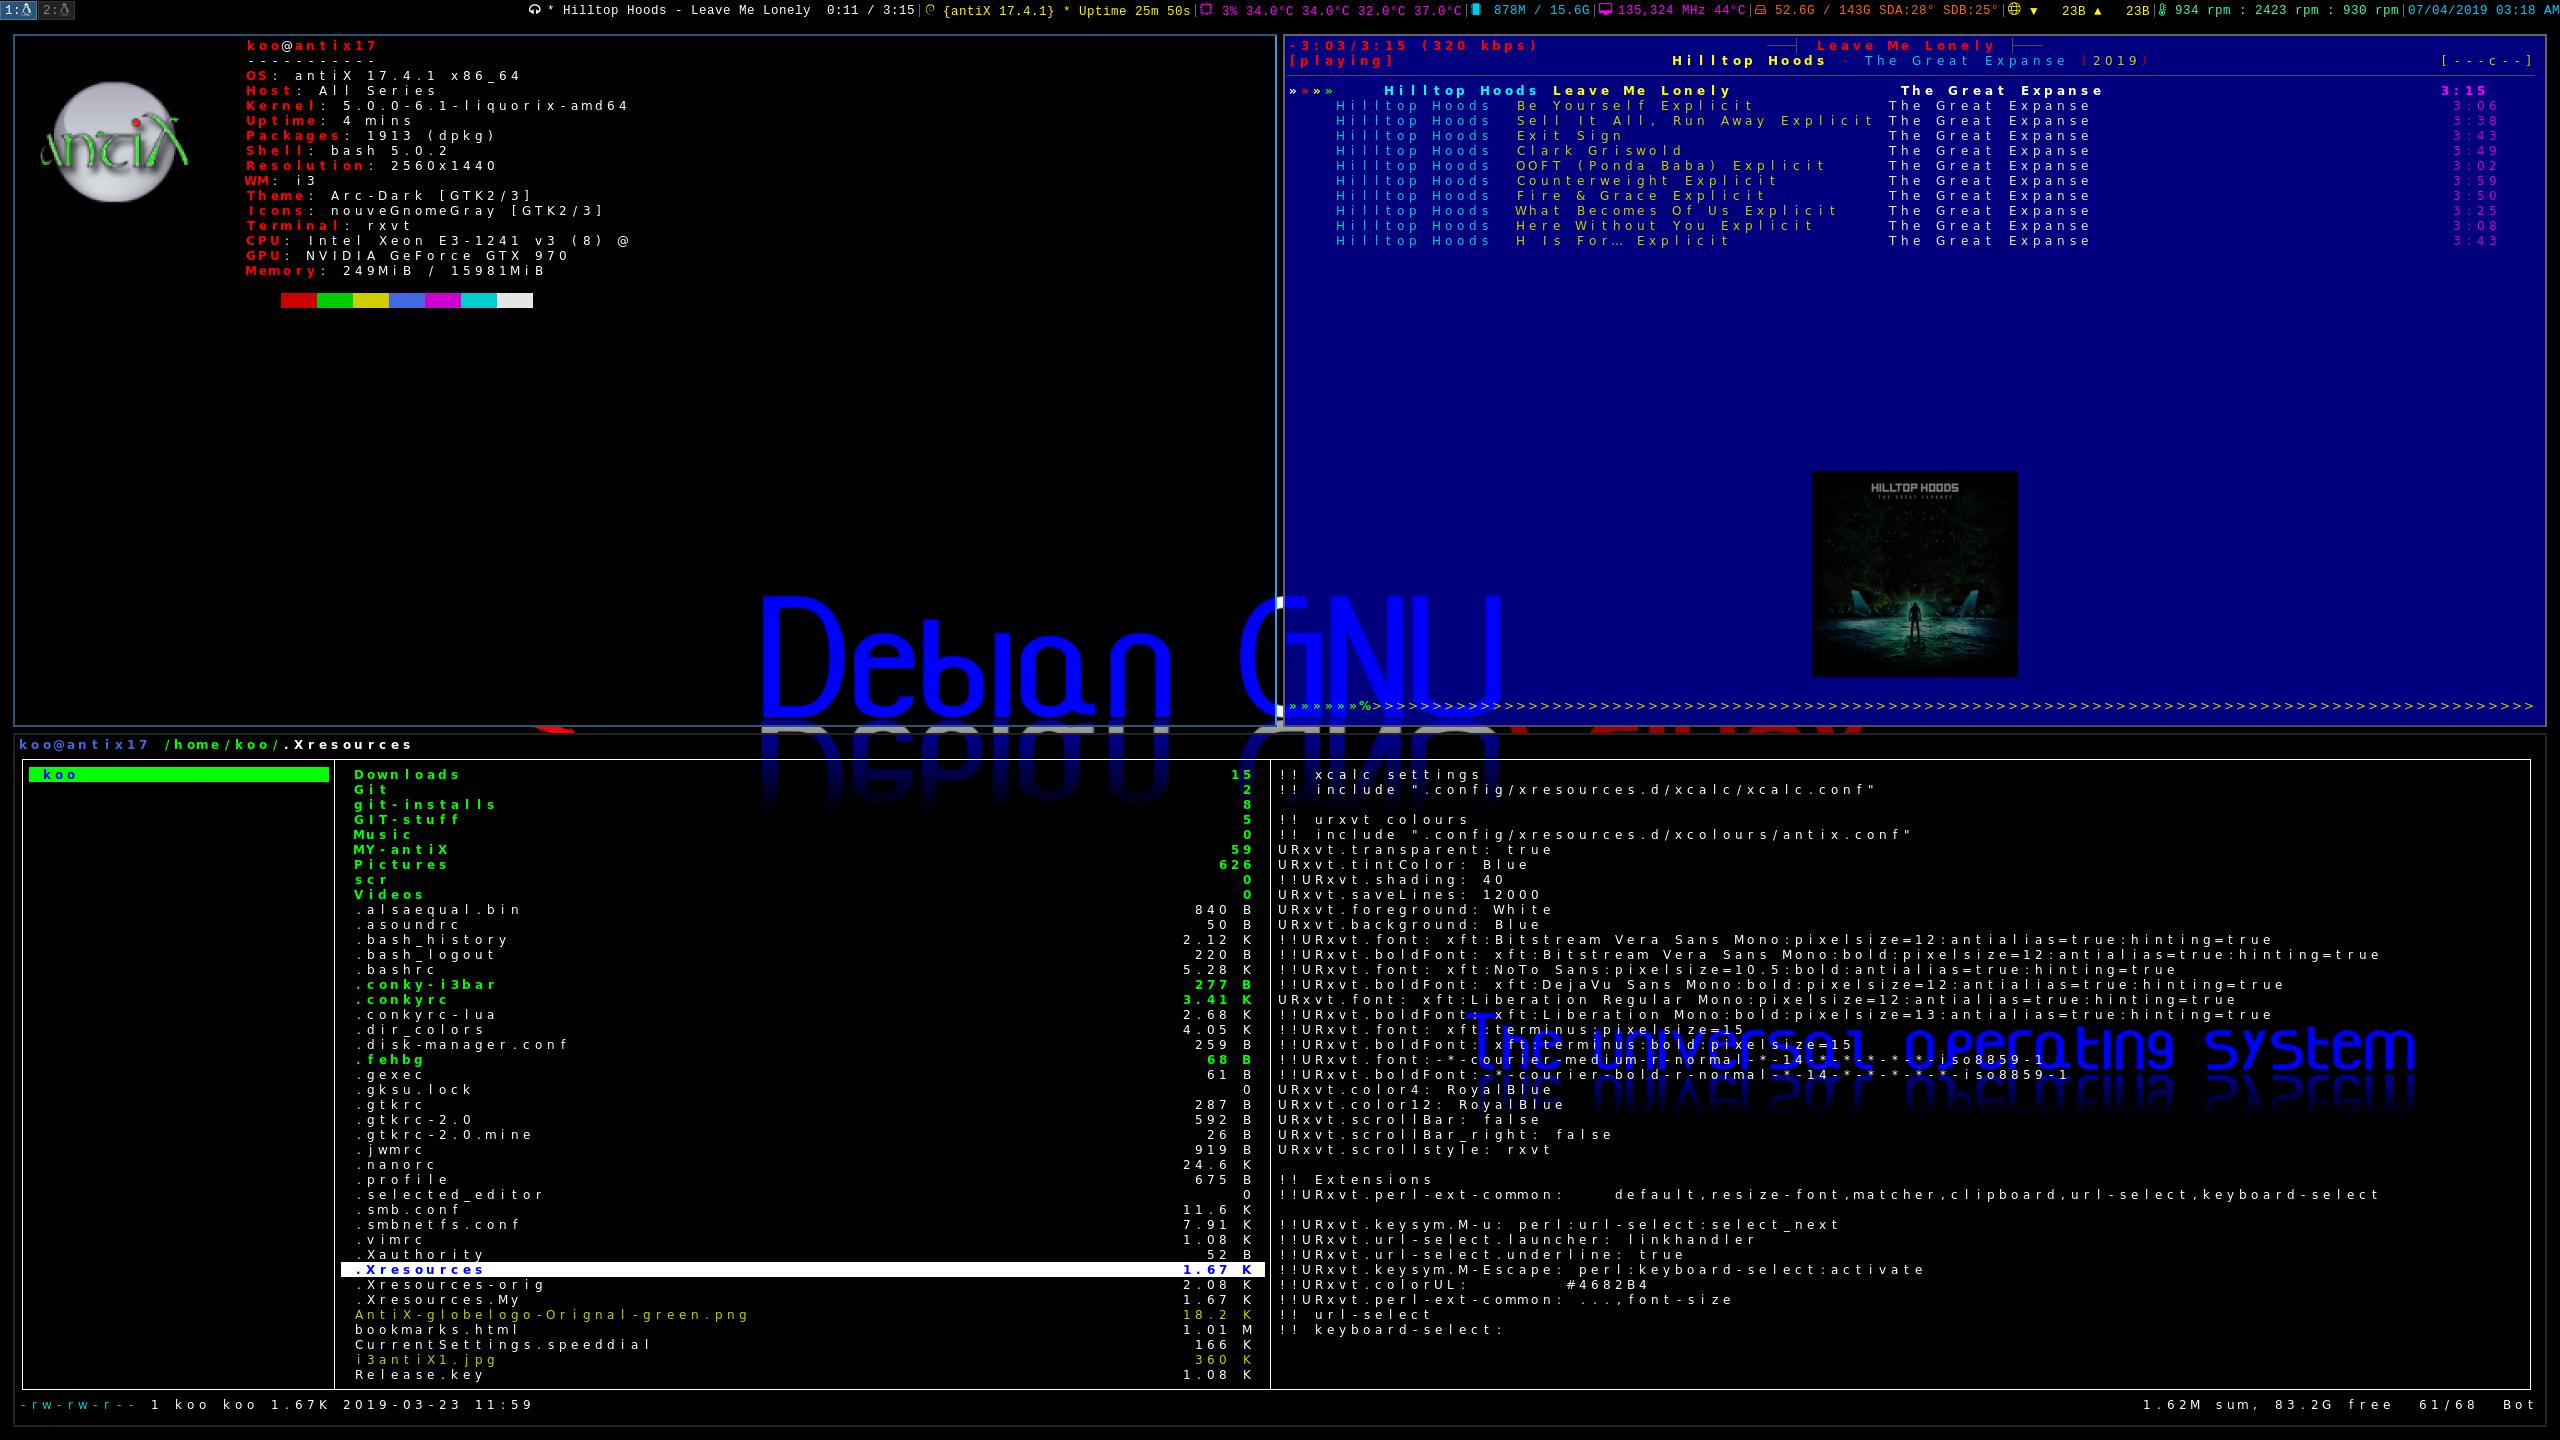Click the playback mode flags indicator
Screen dimensions: 2560x1440
pyautogui.click(x=2486, y=61)
